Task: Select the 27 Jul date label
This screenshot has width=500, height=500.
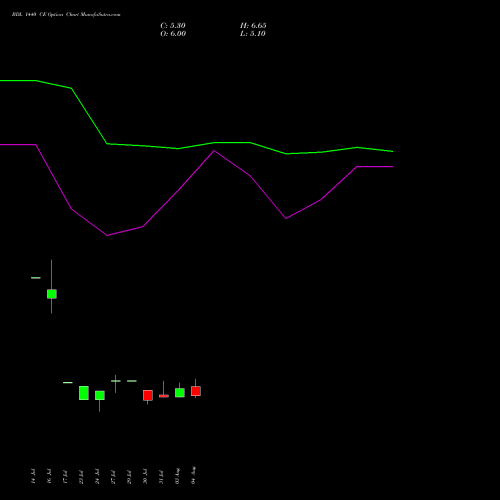Action: [x=113, y=477]
